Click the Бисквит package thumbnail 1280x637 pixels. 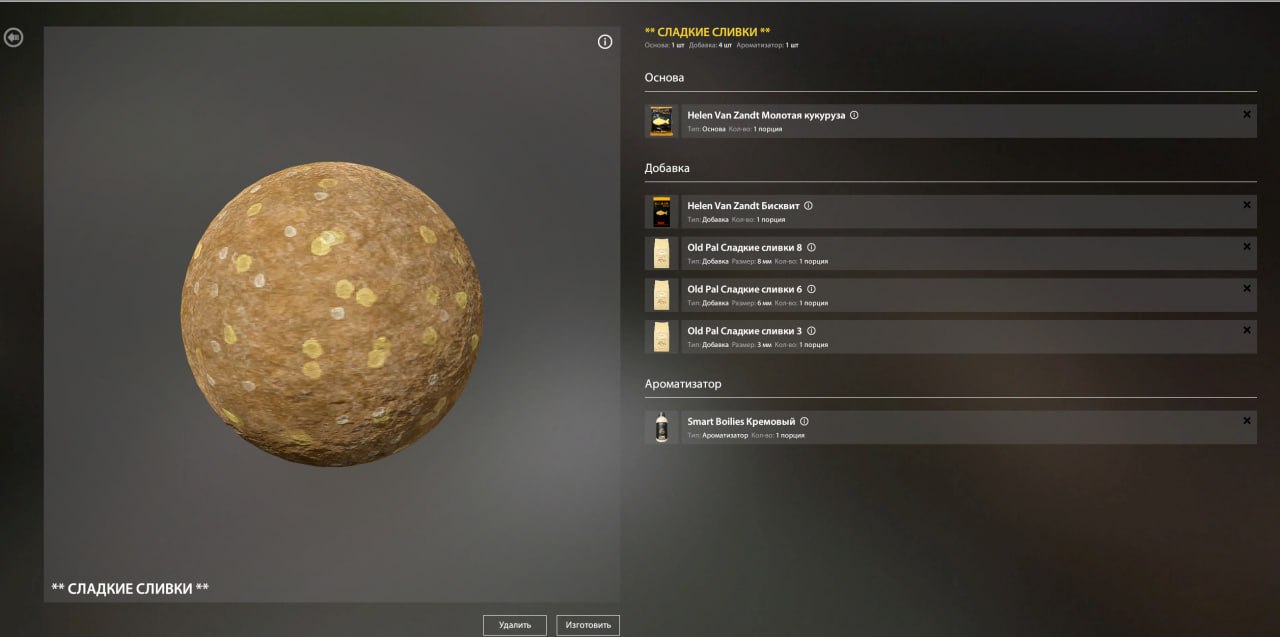[x=661, y=212]
